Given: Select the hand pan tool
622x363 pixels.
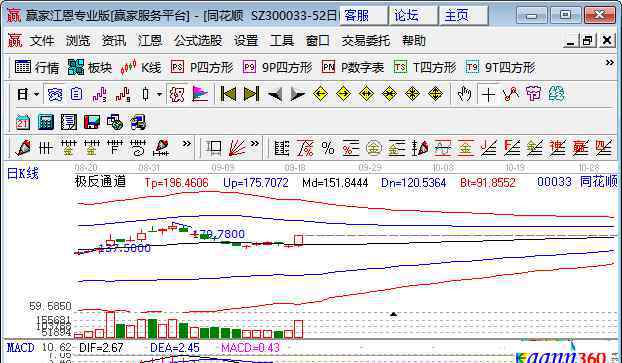Looking at the screenshot, I should pos(464,94).
